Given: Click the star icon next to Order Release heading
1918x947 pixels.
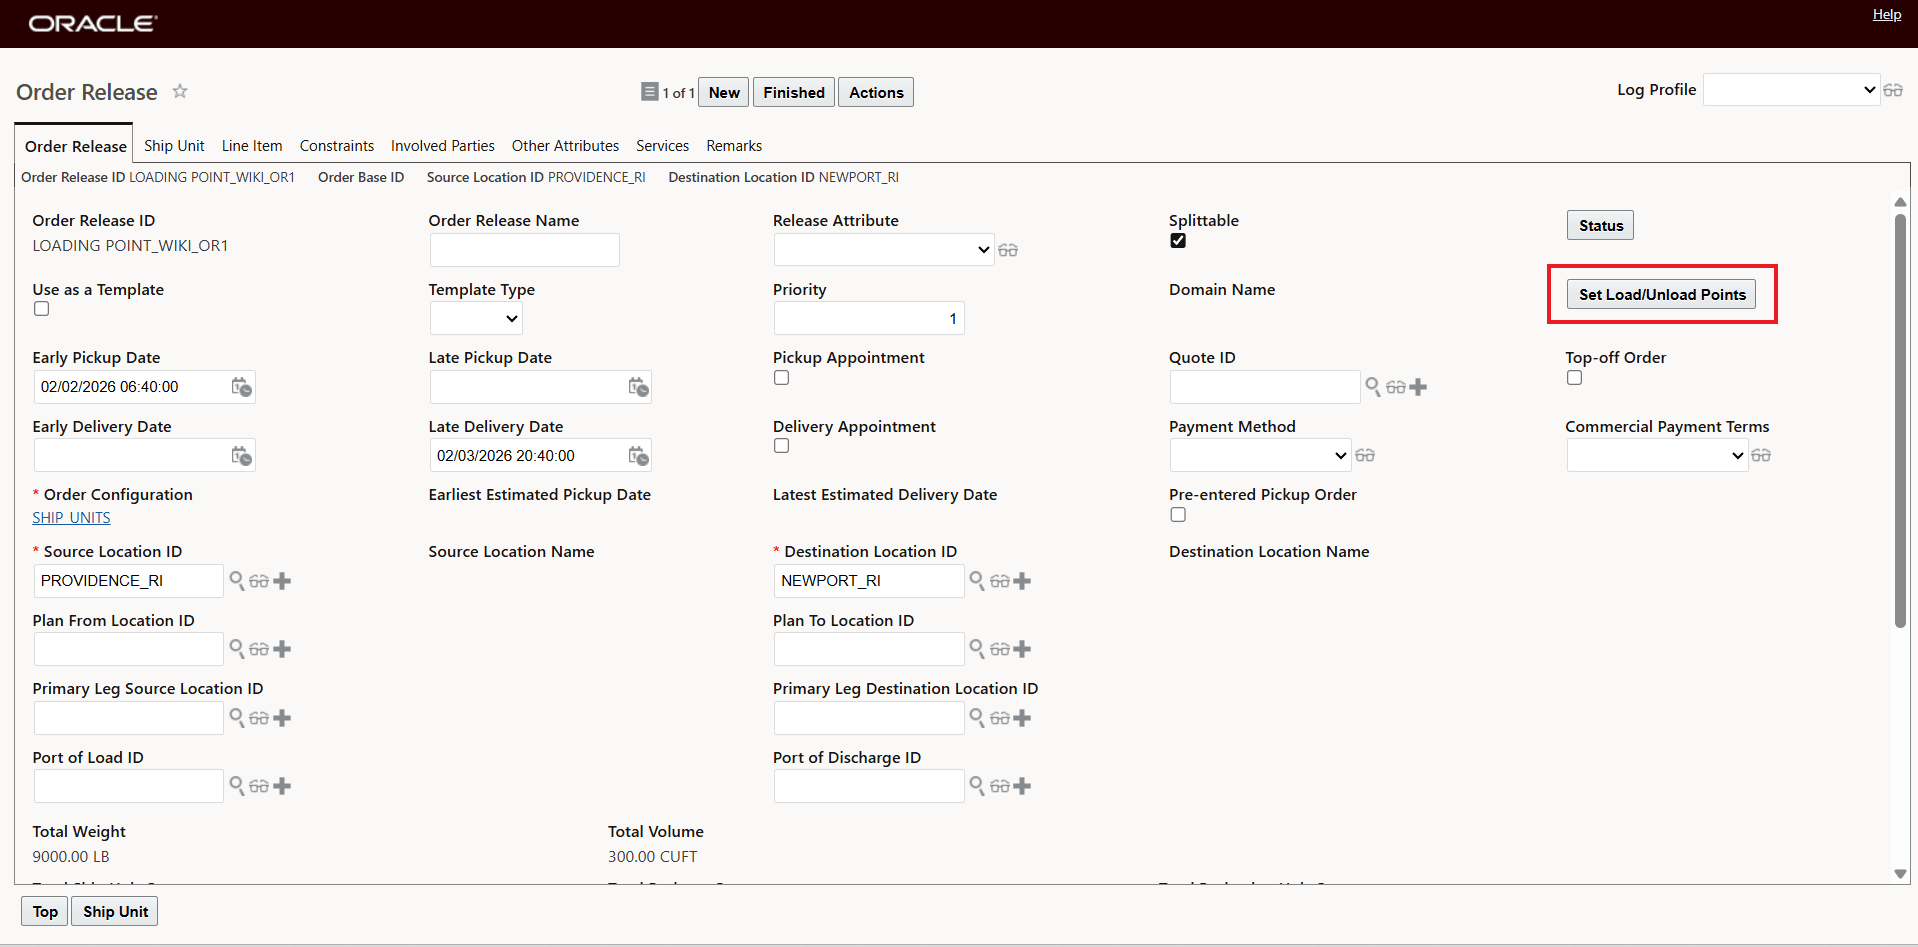Looking at the screenshot, I should 180,91.
